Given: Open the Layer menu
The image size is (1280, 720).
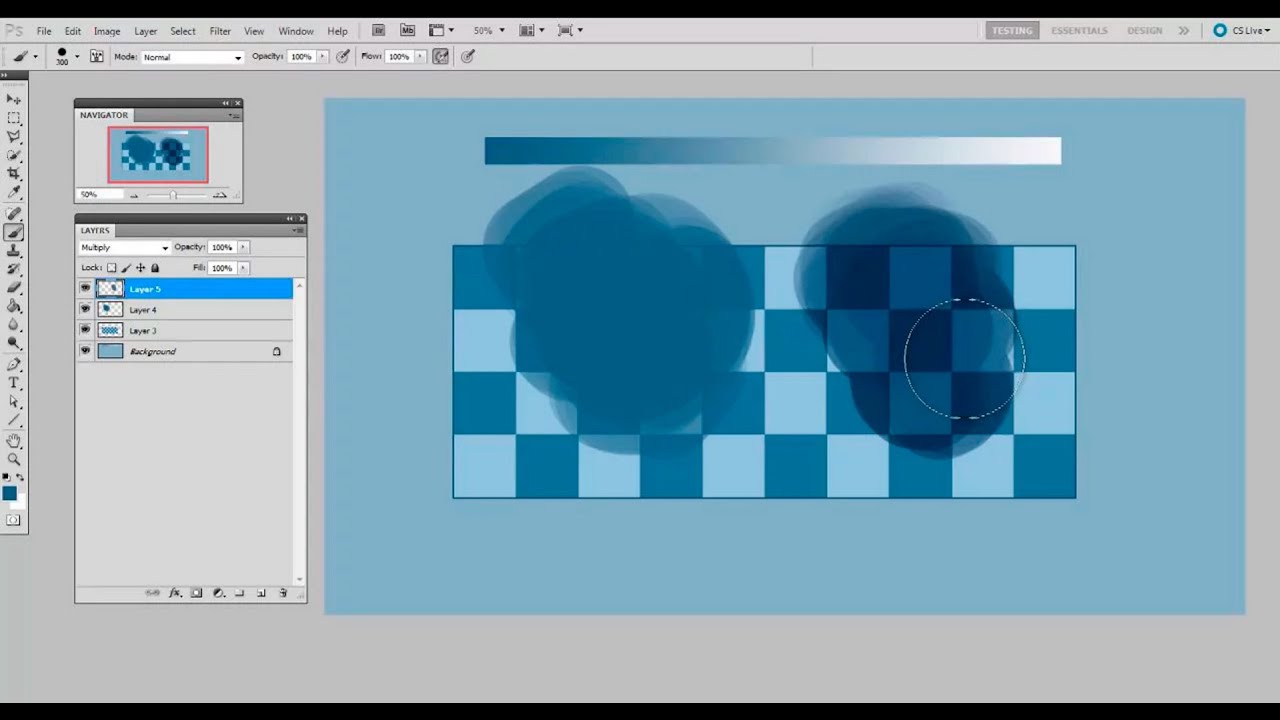Looking at the screenshot, I should 146,31.
